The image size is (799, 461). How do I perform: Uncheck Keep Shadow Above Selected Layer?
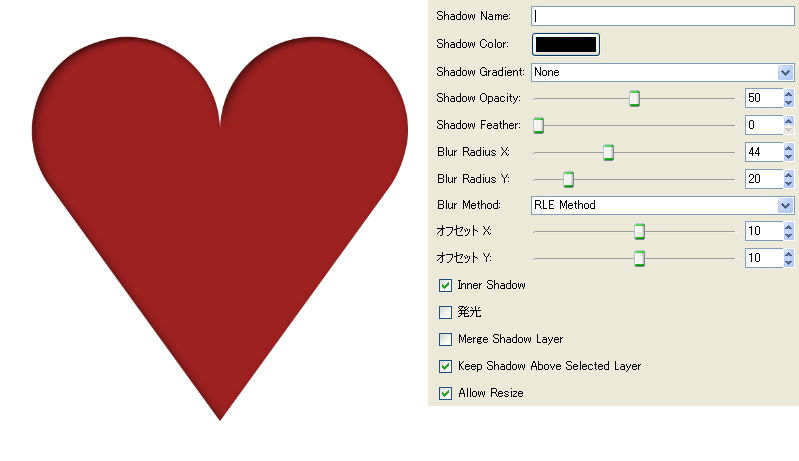pyautogui.click(x=445, y=366)
